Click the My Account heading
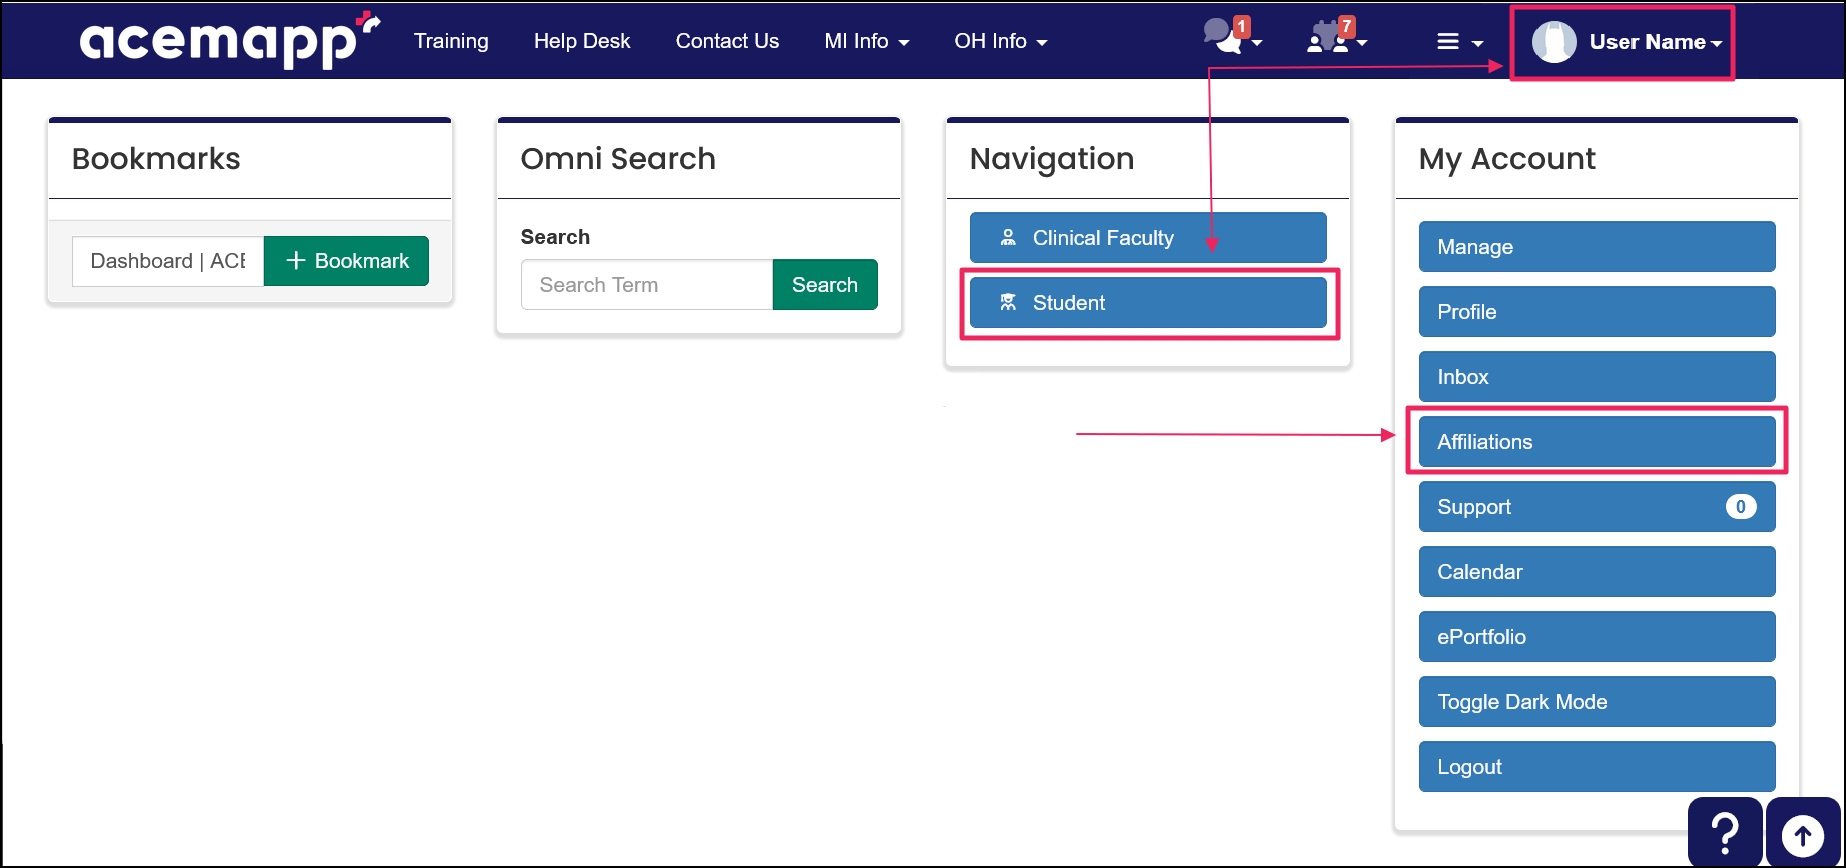This screenshot has height=868, width=1846. pos(1507,159)
